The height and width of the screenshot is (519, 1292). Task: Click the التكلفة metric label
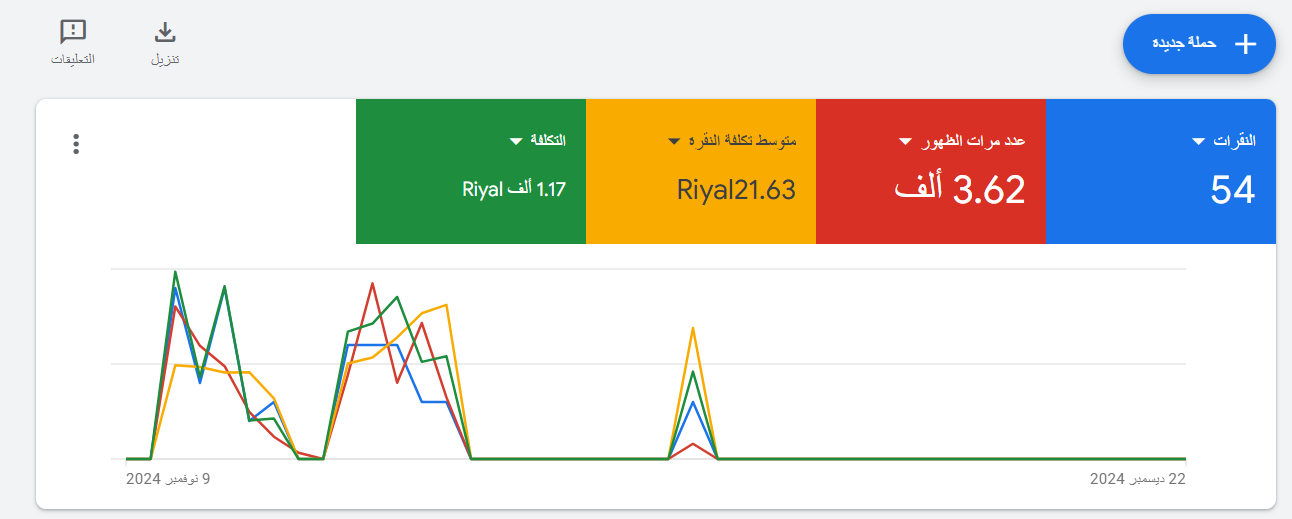(x=547, y=141)
